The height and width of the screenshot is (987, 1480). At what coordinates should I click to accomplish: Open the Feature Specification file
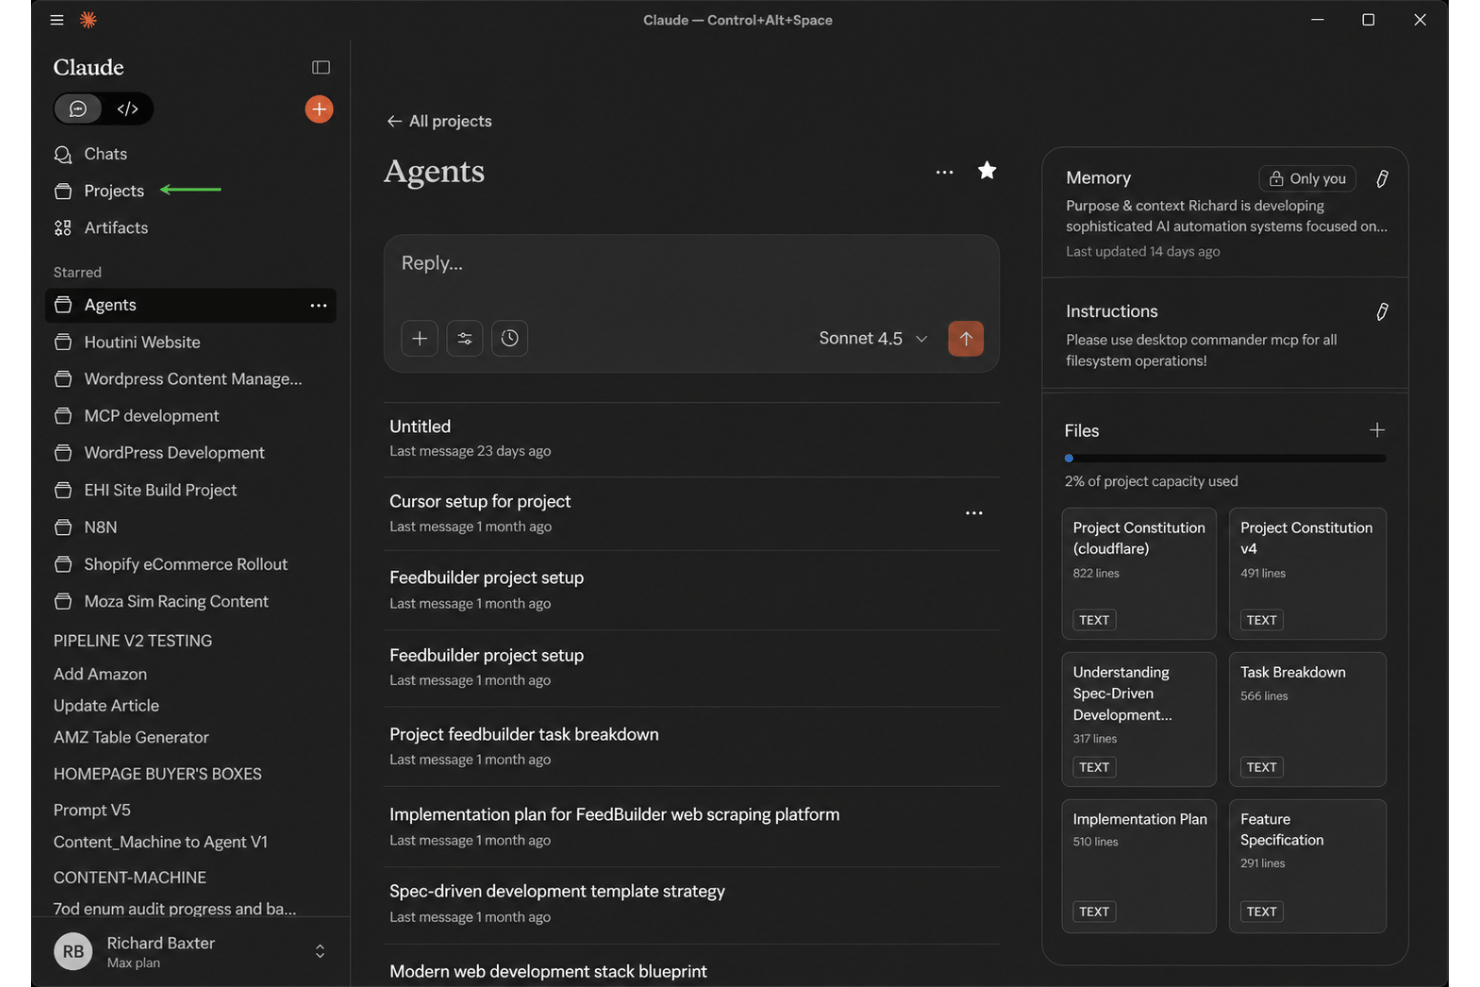tap(1308, 865)
